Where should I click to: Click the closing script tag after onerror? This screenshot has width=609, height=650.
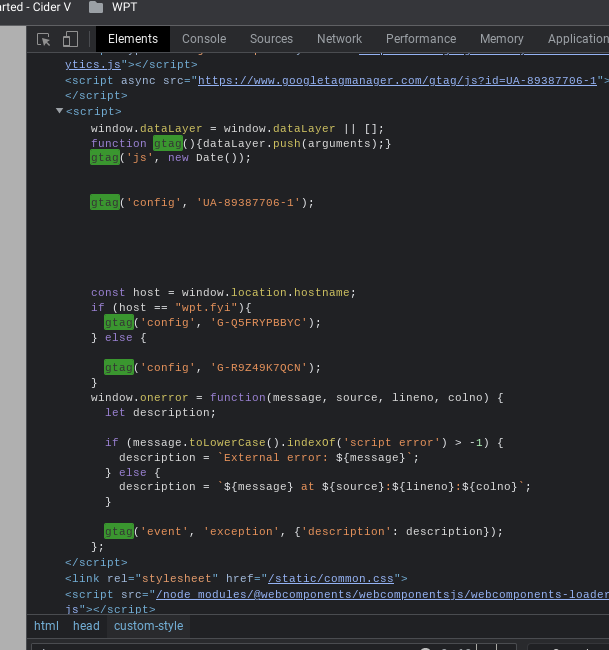point(96,563)
